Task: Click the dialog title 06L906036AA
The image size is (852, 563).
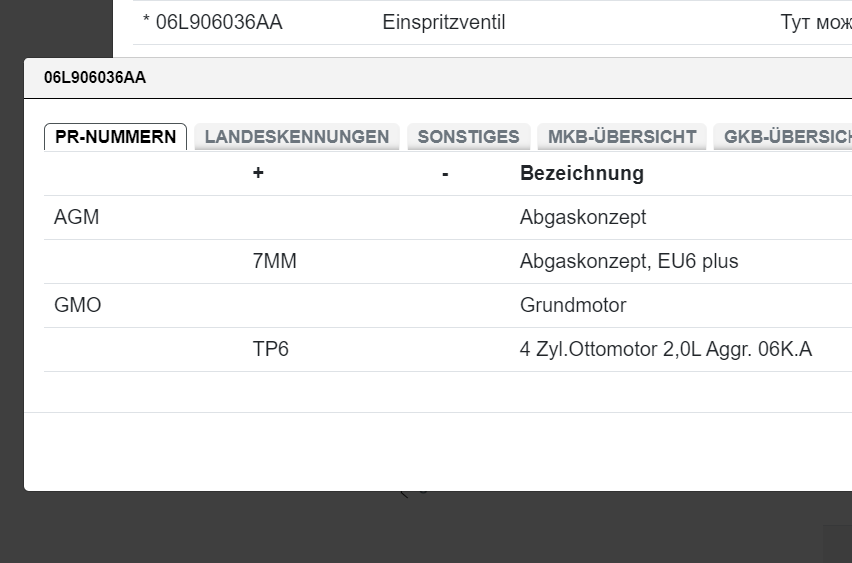Action: click(x=95, y=77)
